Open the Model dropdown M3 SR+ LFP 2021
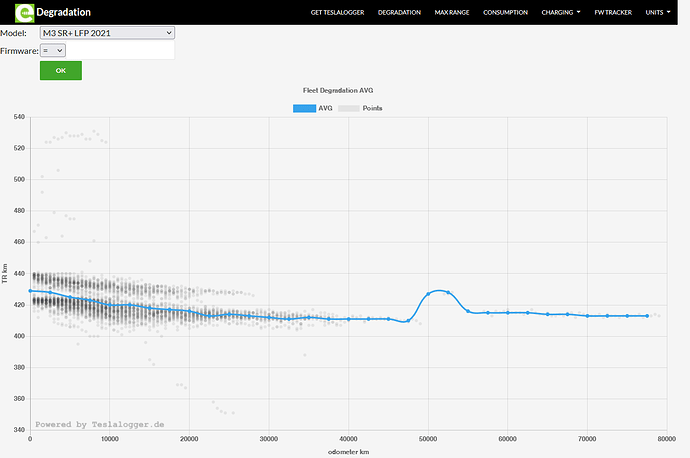690x458 pixels. (x=107, y=33)
